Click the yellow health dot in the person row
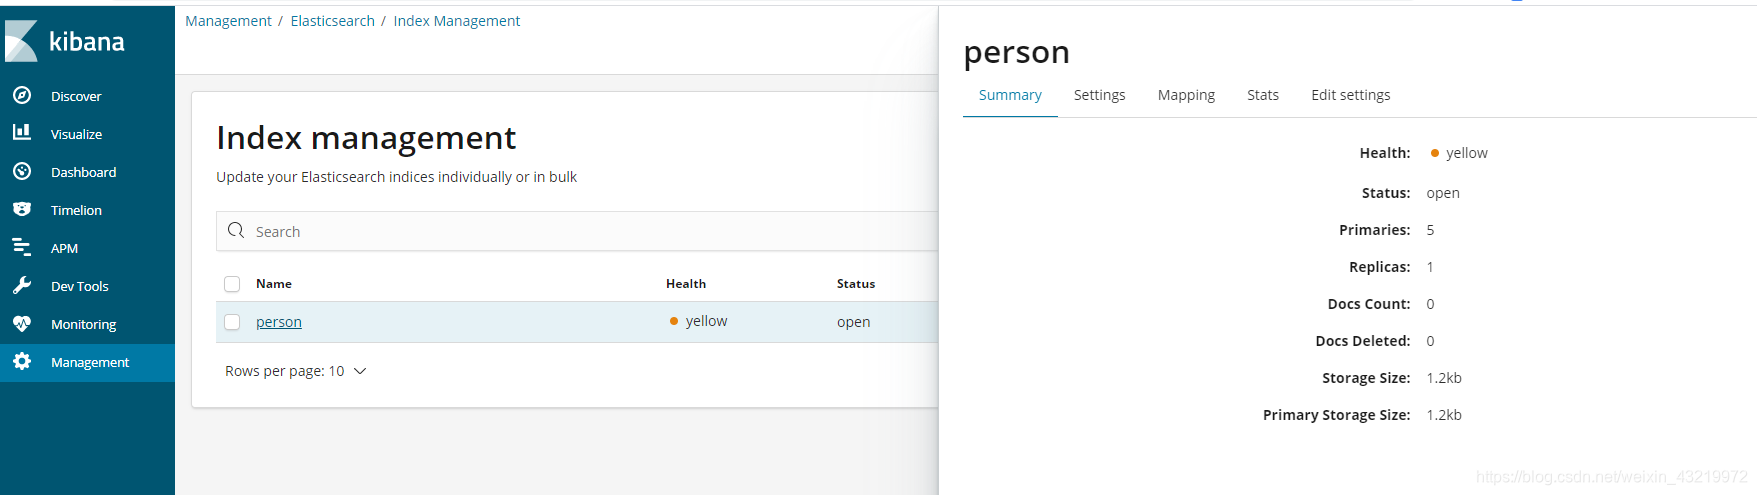The height and width of the screenshot is (495, 1757). tap(674, 321)
